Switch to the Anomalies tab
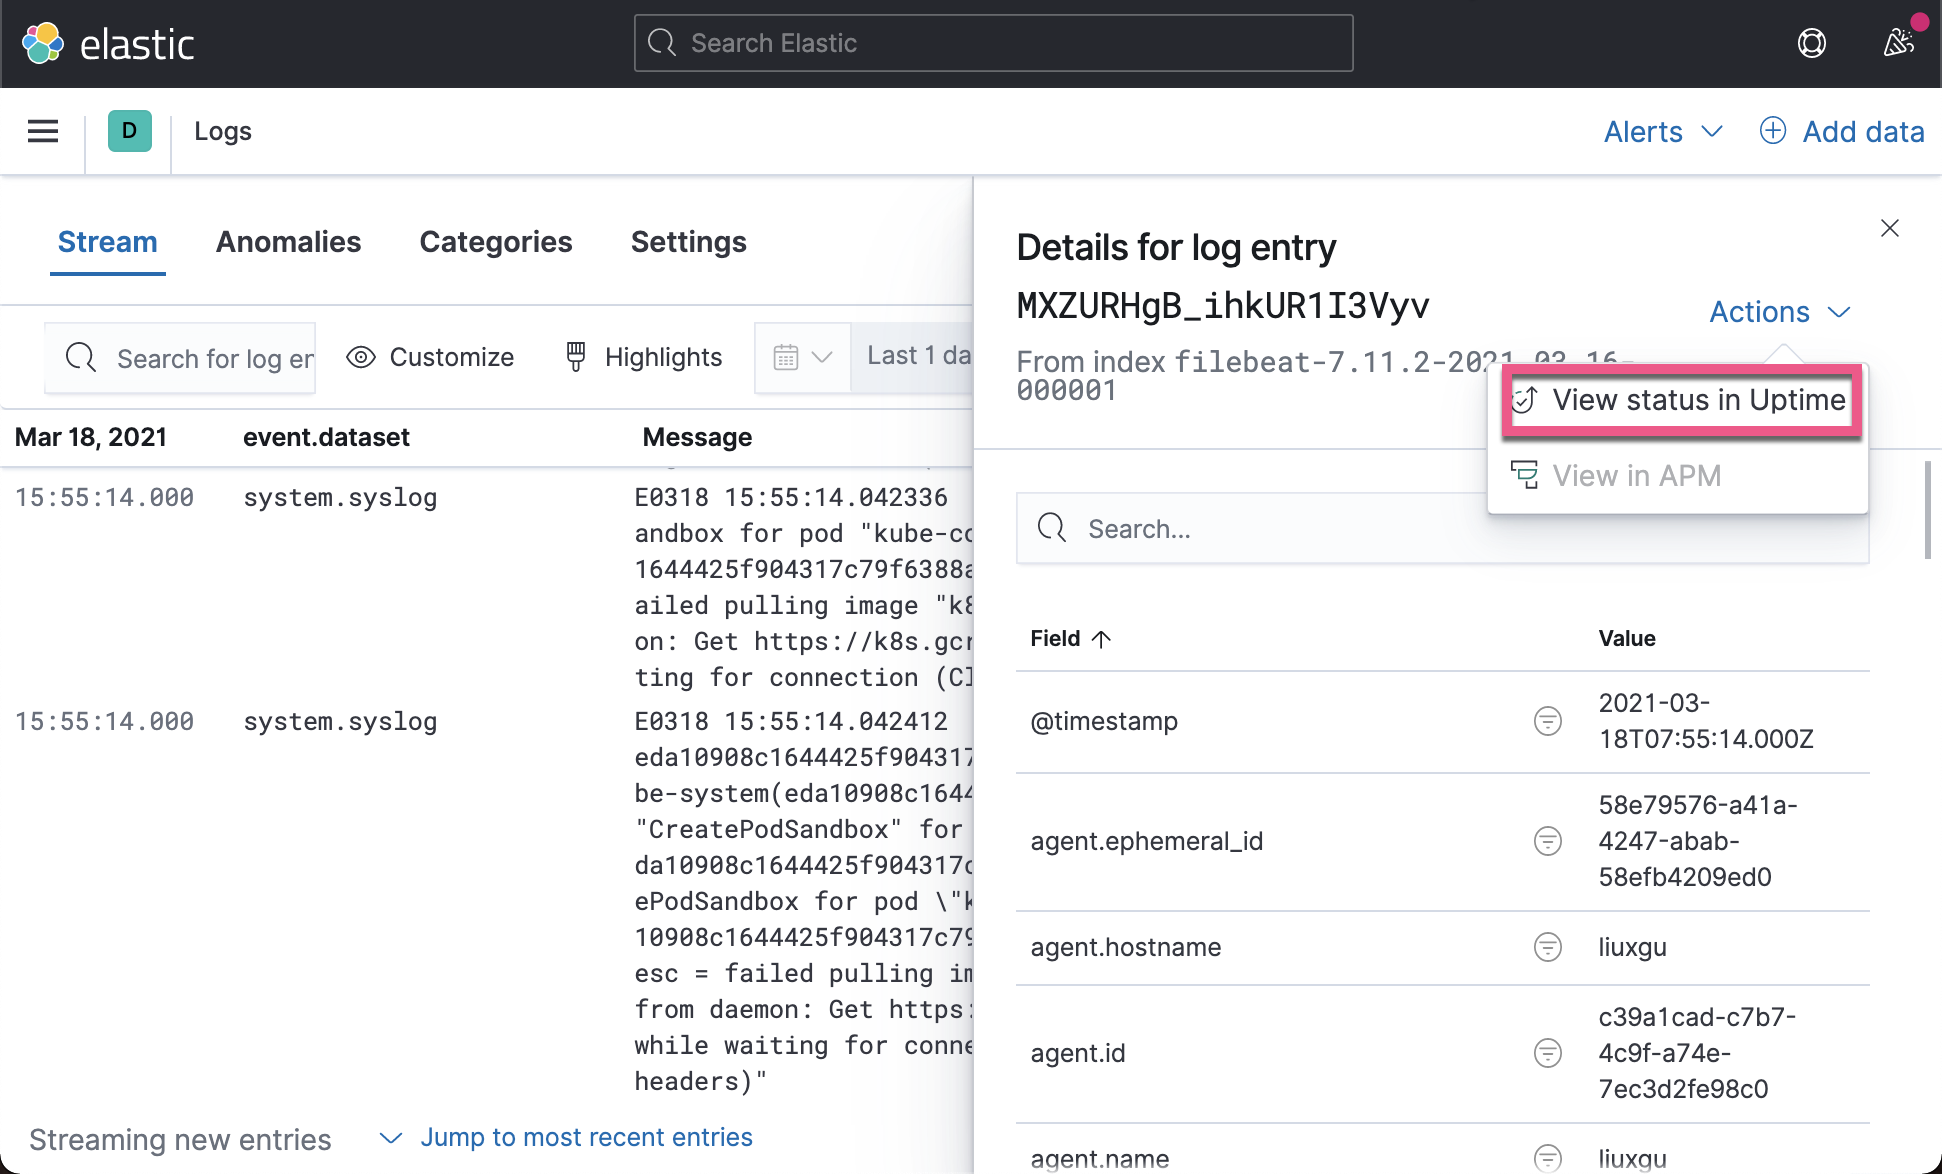Viewport: 1942px width, 1174px height. (x=288, y=242)
